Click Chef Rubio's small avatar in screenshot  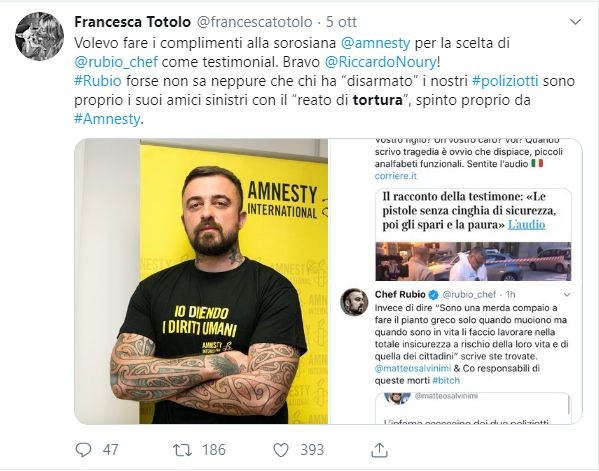354,302
